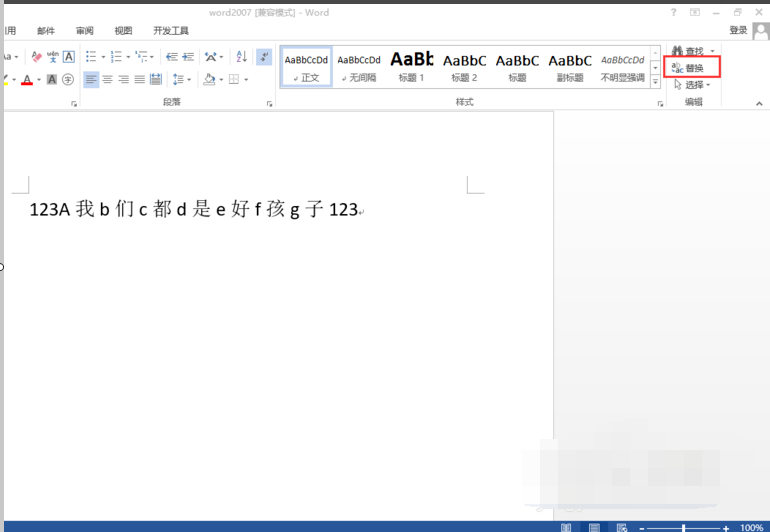Sort text A to Z
The image size is (770, 532).
click(x=242, y=57)
